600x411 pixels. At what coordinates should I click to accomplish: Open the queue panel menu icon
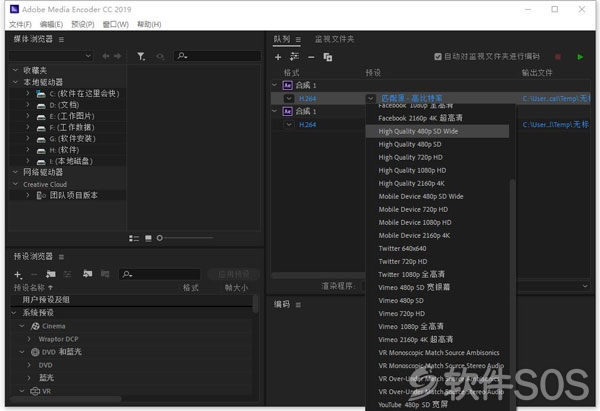[x=298, y=39]
